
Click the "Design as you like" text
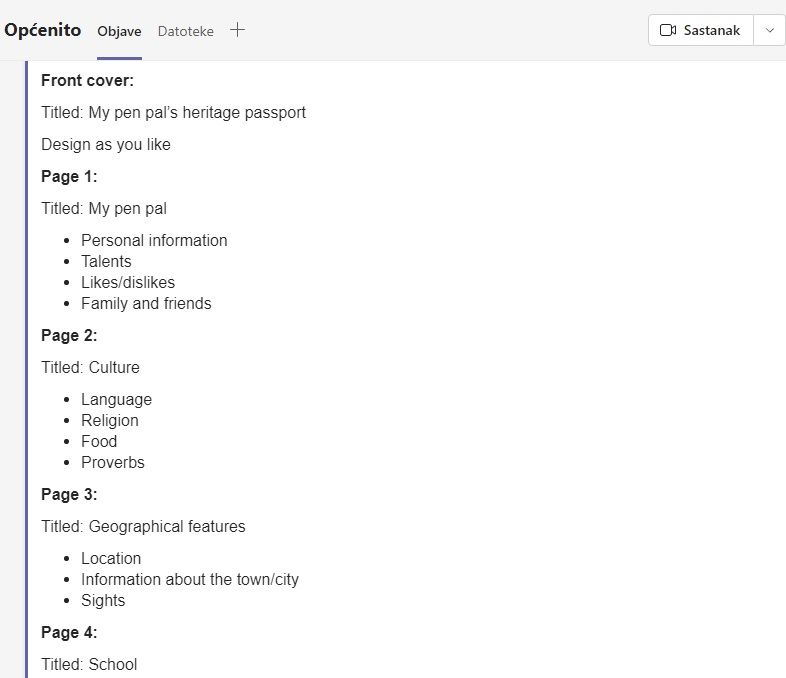point(106,145)
